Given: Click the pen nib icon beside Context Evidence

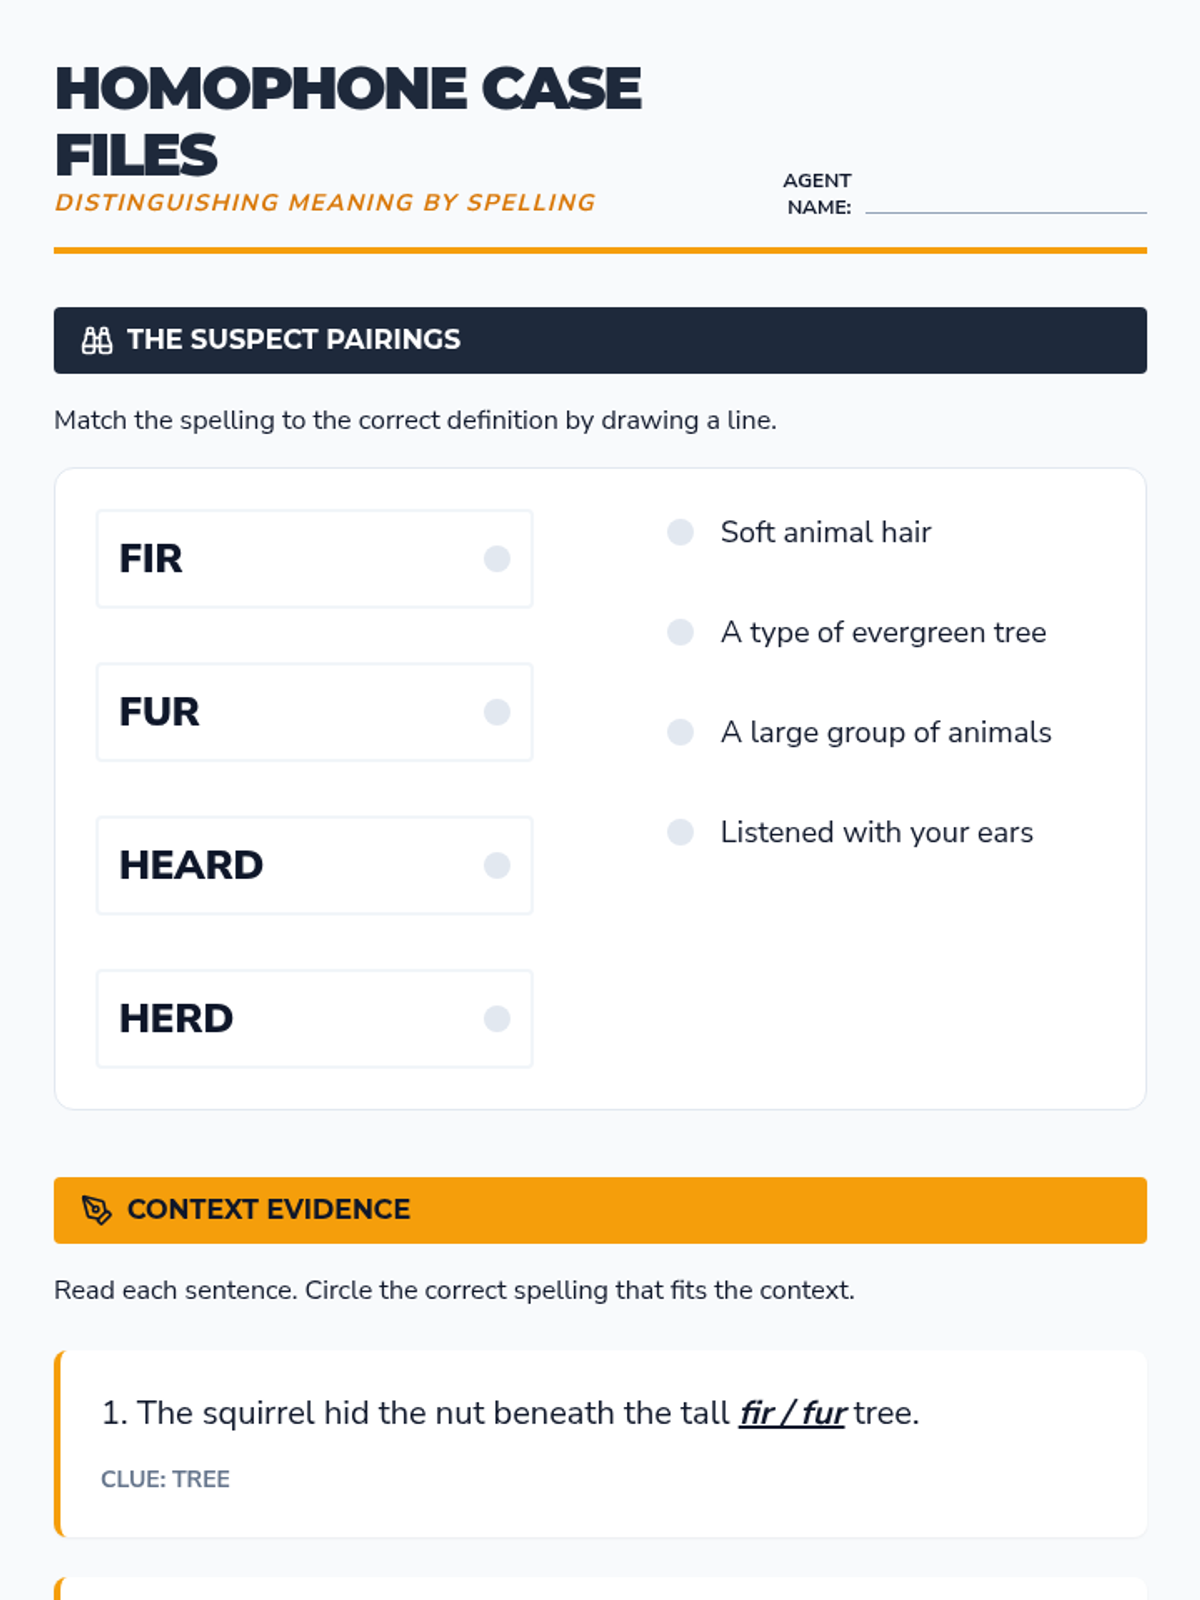Looking at the screenshot, I should tap(97, 1210).
